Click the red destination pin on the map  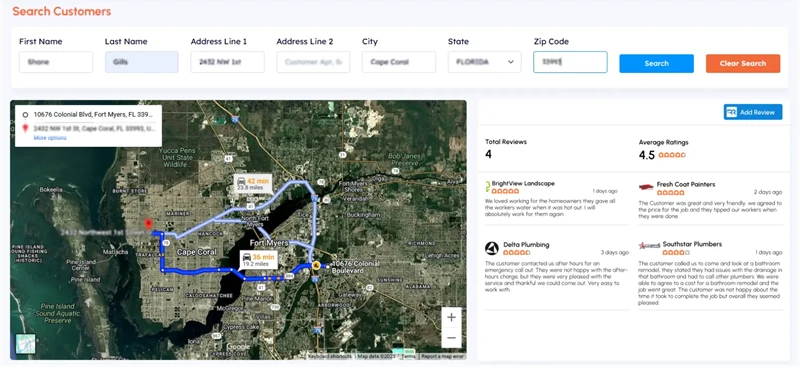(148, 225)
